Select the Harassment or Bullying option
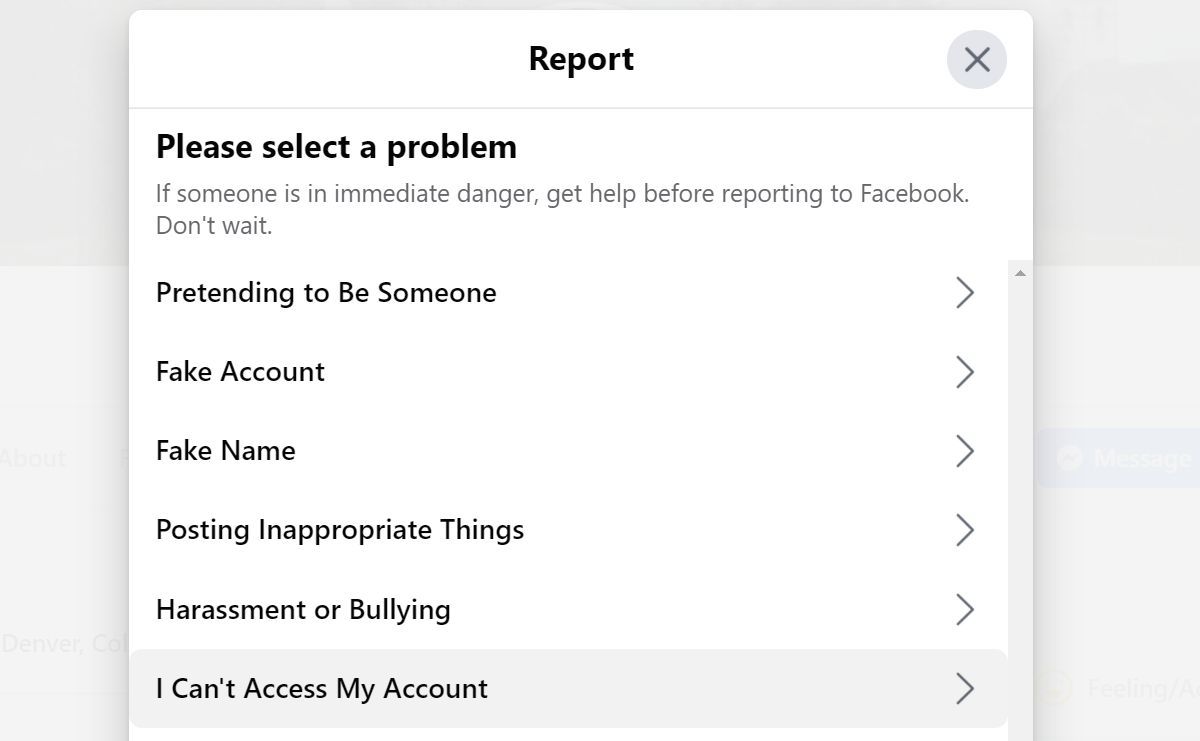1200x741 pixels. point(303,610)
